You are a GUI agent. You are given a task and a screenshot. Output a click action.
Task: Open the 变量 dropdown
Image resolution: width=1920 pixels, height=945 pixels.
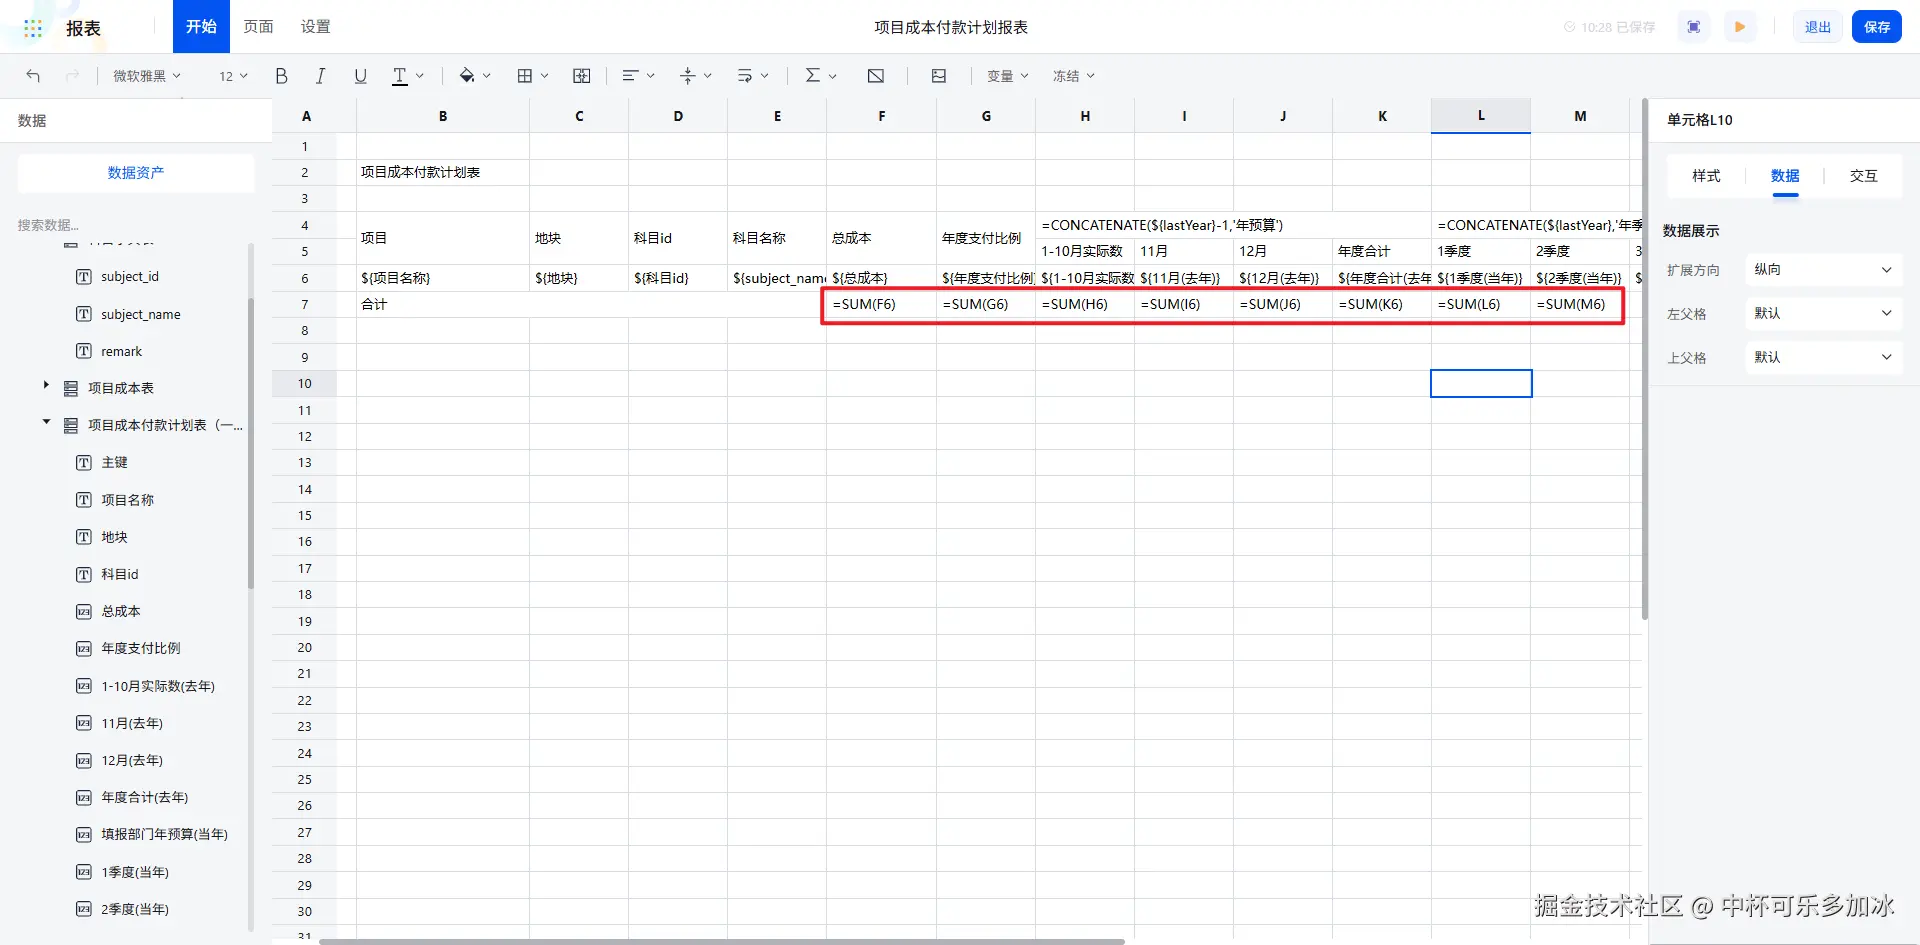(x=1008, y=76)
